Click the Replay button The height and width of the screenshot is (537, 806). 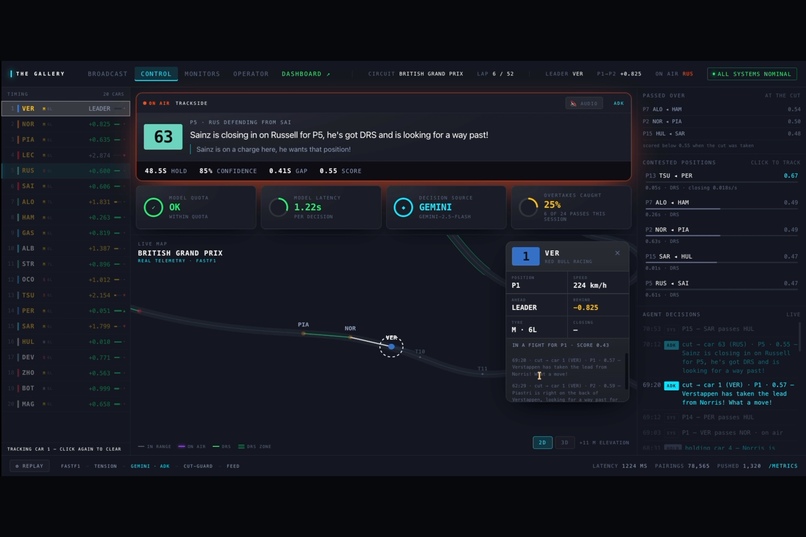(x=29, y=466)
